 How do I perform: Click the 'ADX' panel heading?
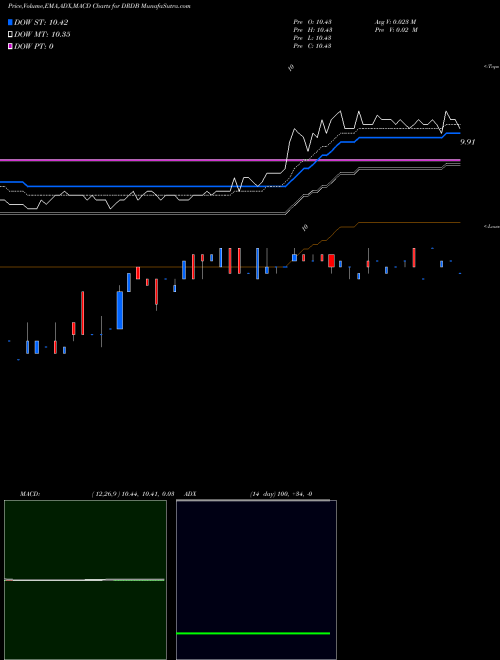(x=190, y=494)
